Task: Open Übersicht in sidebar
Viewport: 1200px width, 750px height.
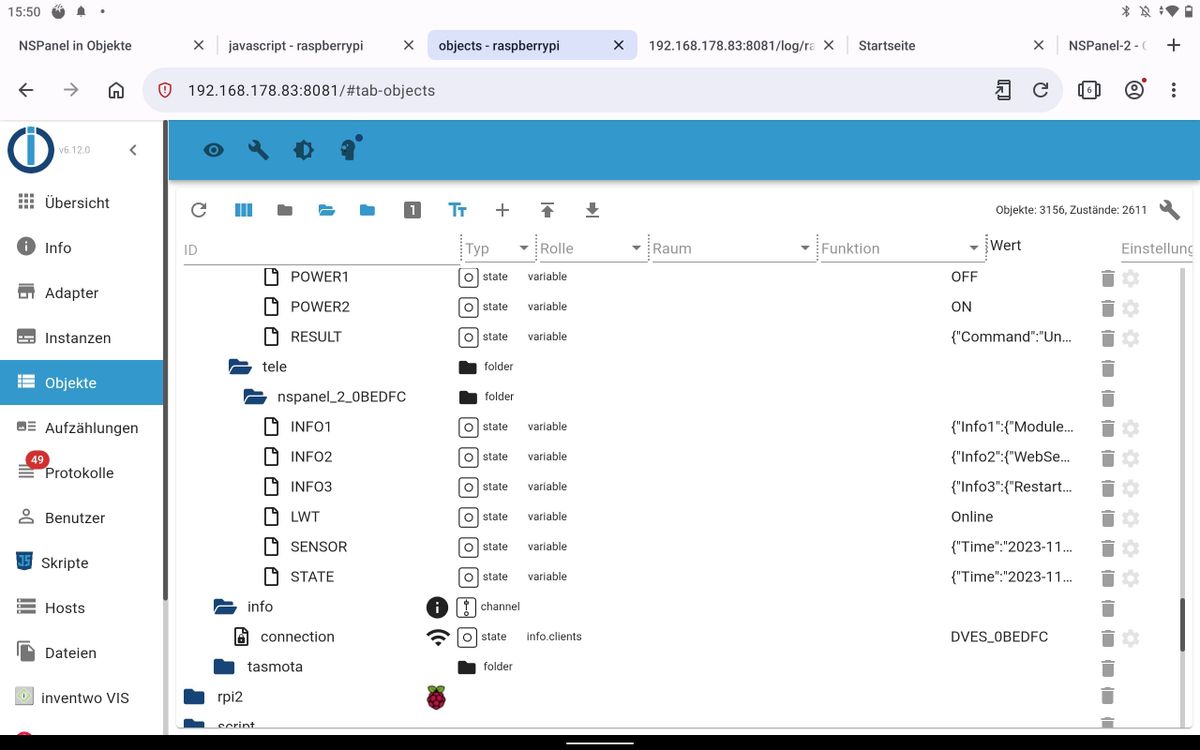Action: point(81,202)
